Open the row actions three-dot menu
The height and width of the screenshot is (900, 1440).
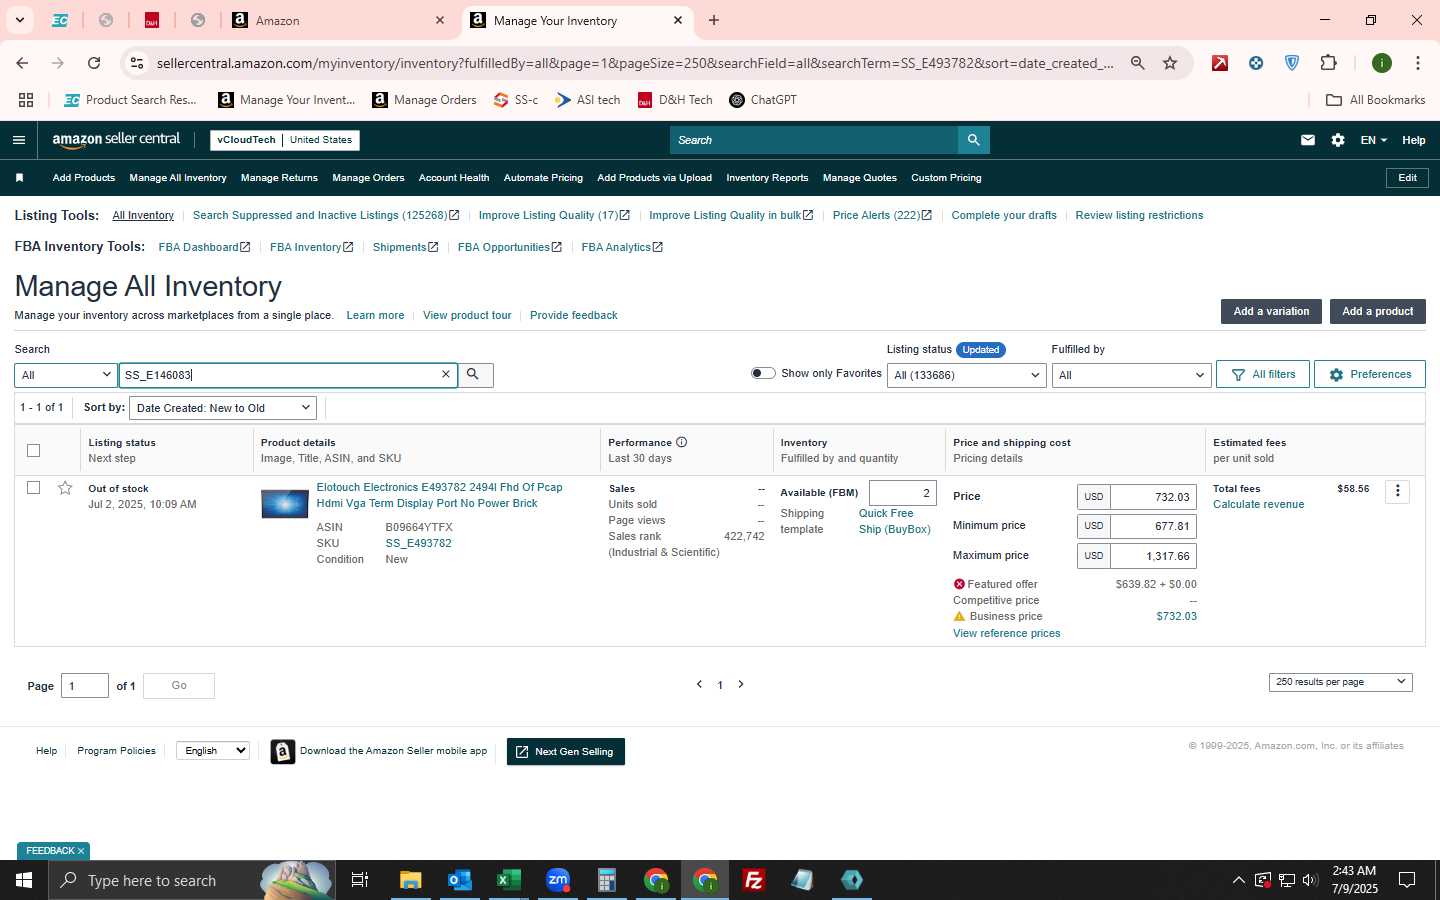tap(1397, 491)
